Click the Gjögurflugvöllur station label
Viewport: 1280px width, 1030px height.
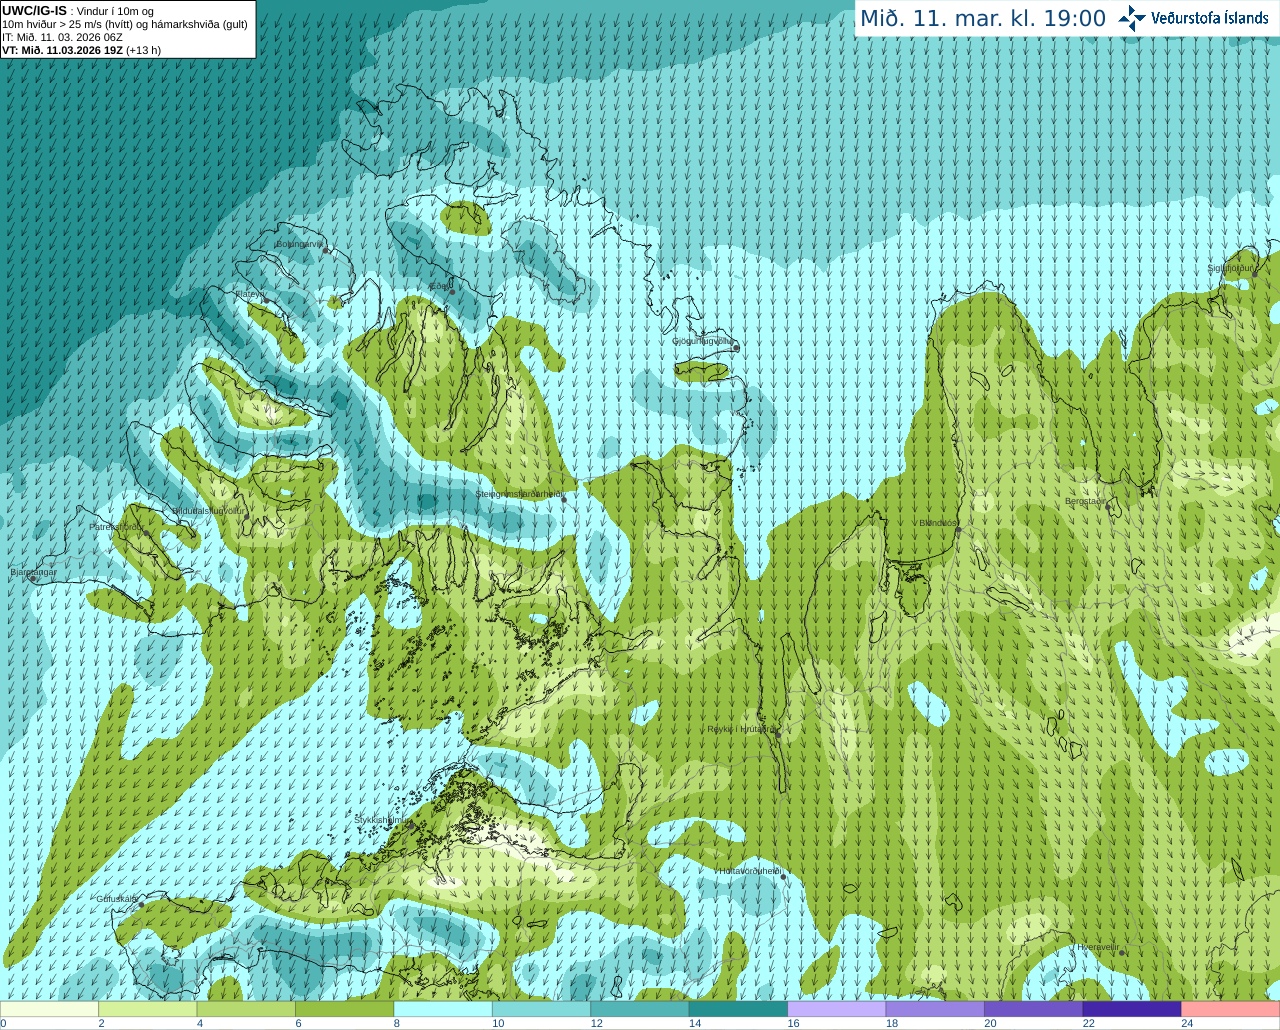tap(704, 341)
